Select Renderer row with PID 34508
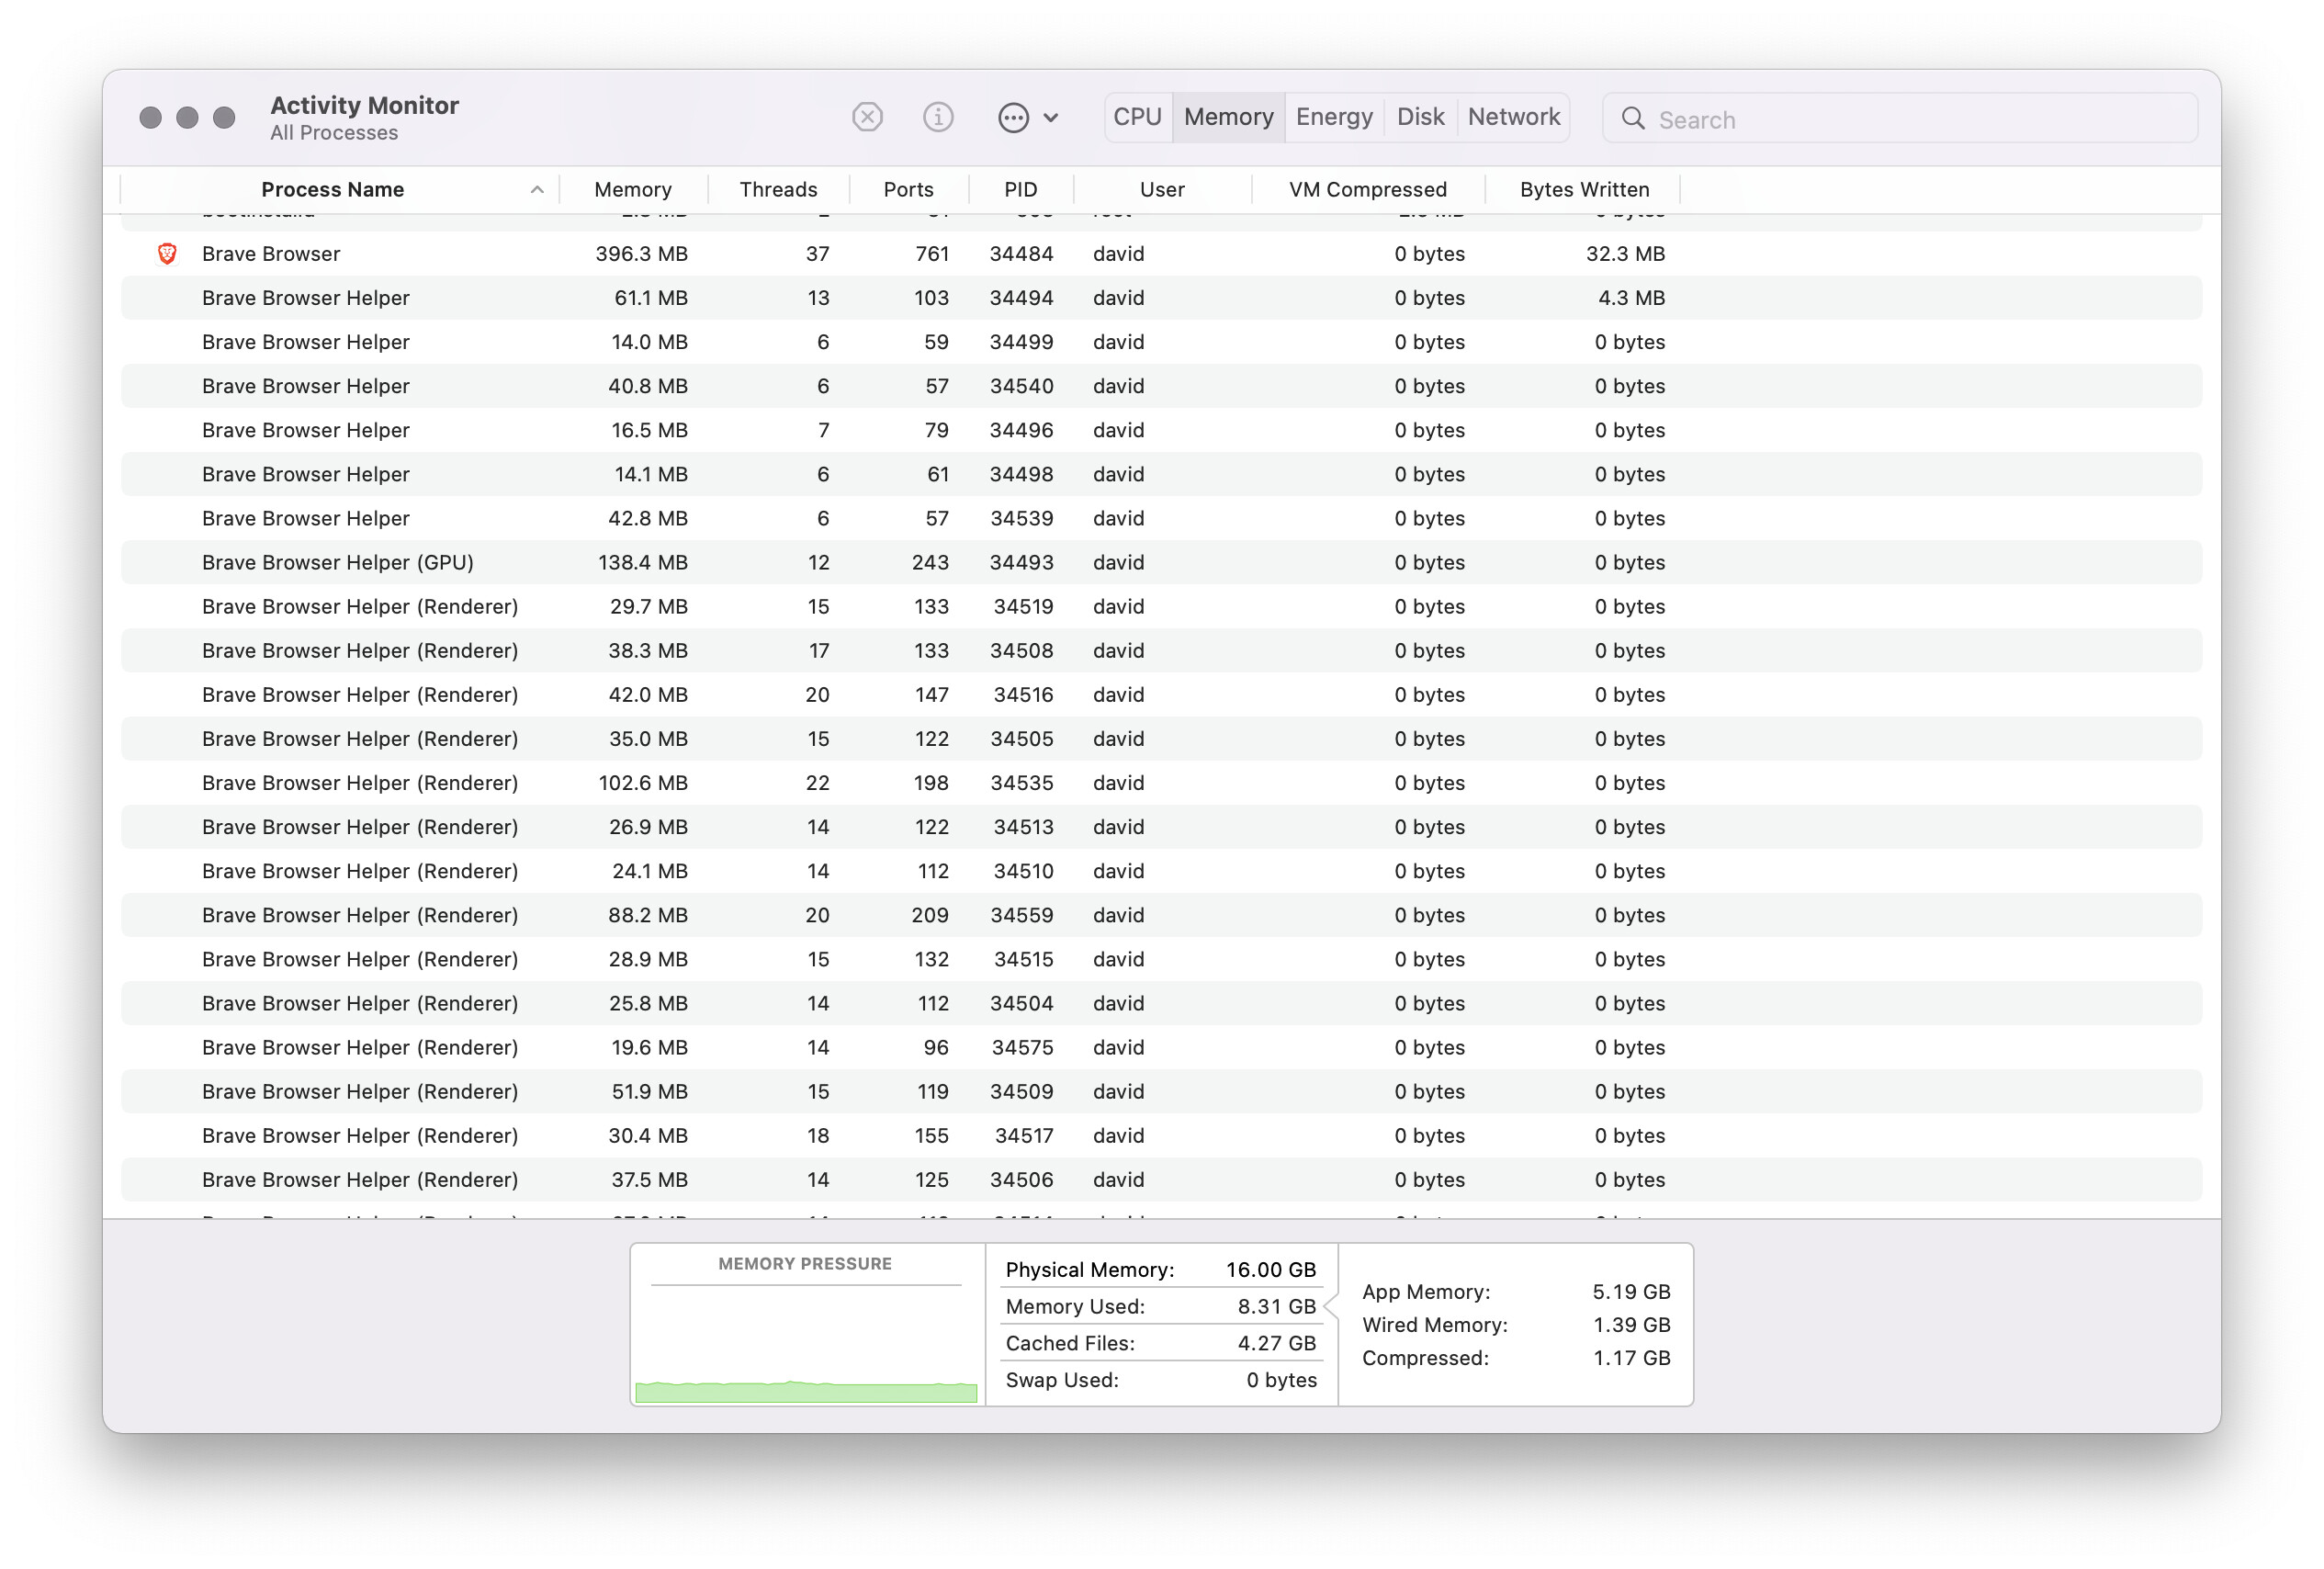Screen dimensions: 2324x1569 1161,651
